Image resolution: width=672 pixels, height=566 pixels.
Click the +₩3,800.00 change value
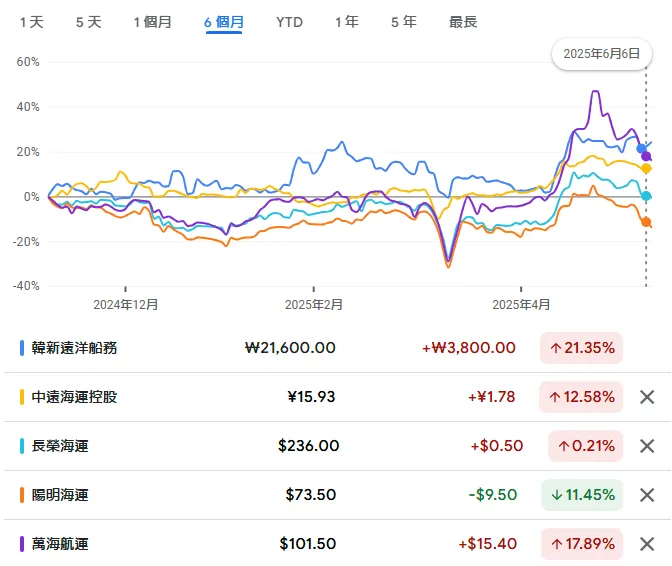tap(469, 348)
